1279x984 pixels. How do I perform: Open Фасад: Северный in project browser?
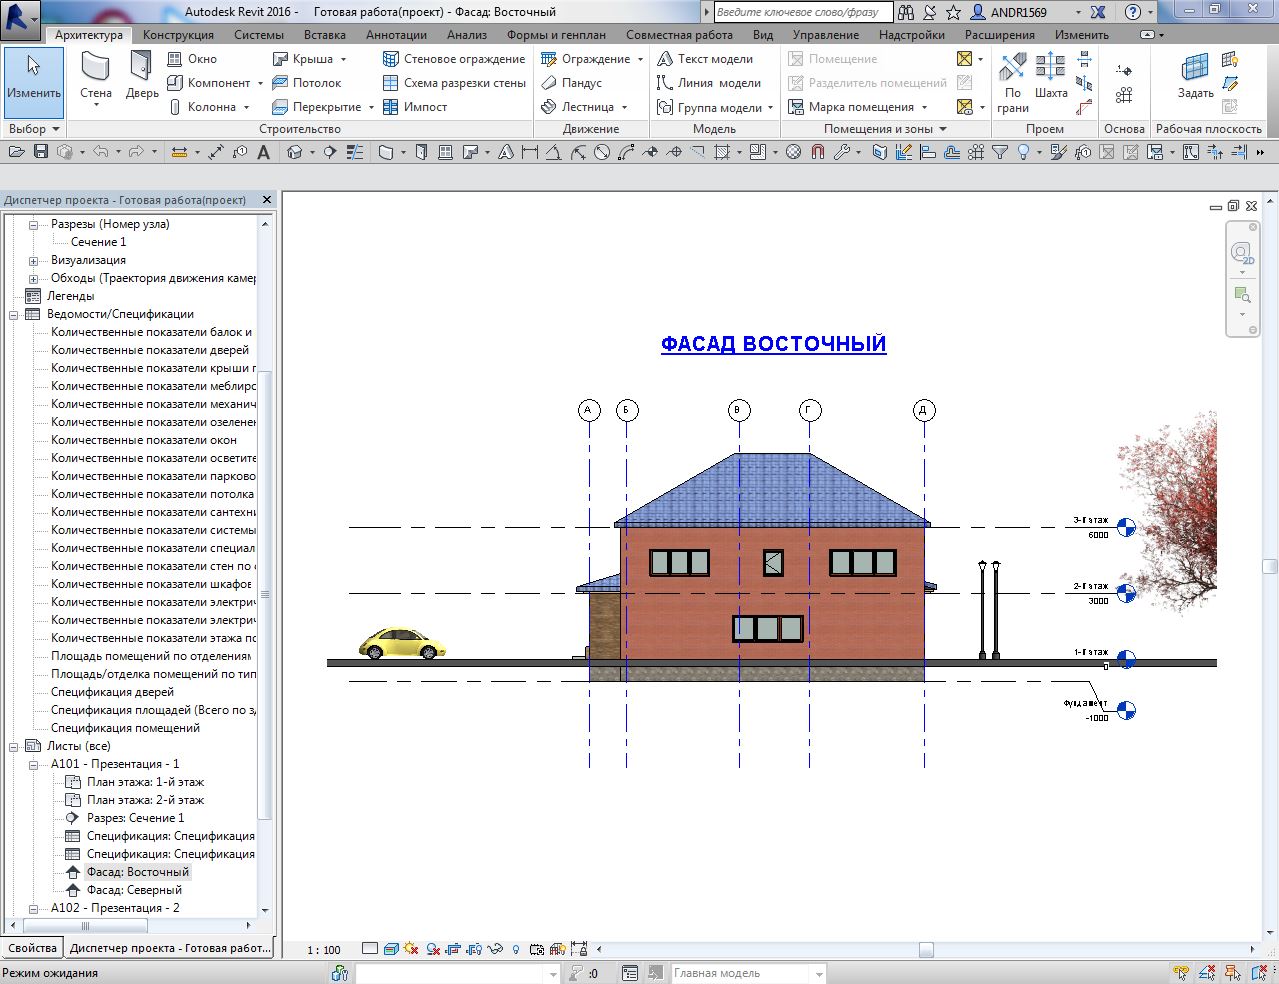click(134, 890)
